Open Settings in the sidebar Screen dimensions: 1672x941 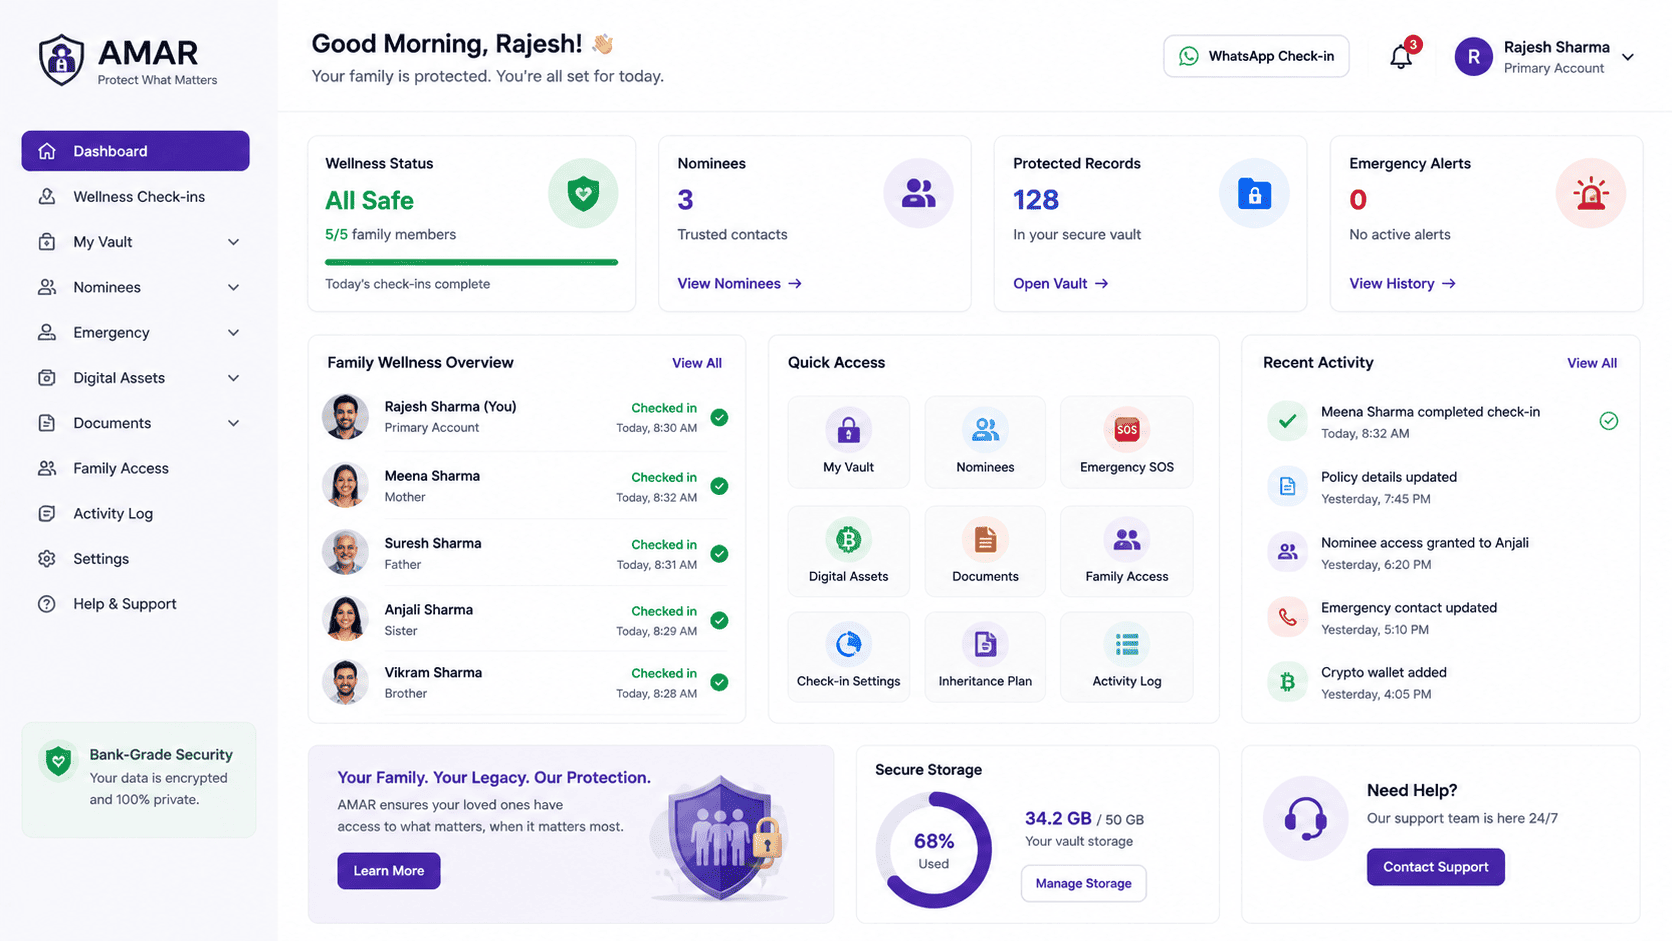[135, 559]
